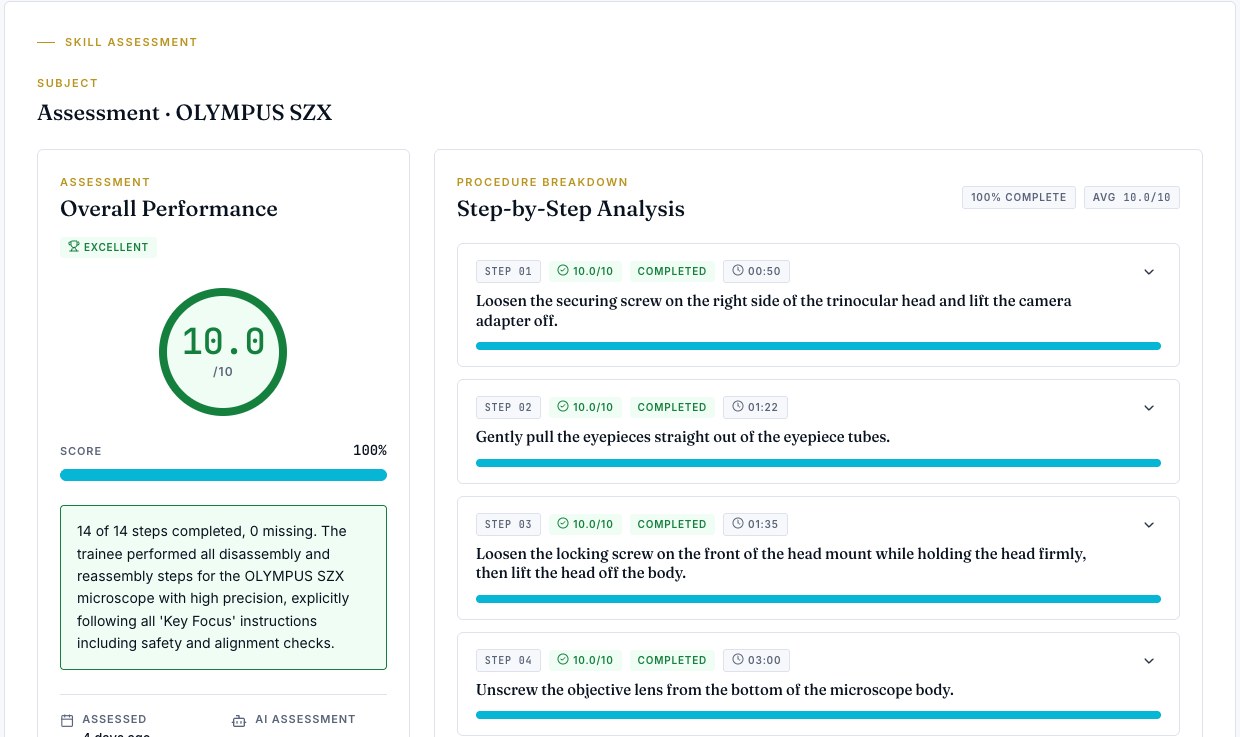This screenshot has width=1240, height=737.
Task: Click the 'Assessment · OLYMPUS SZX' heading
Action: tap(185, 113)
